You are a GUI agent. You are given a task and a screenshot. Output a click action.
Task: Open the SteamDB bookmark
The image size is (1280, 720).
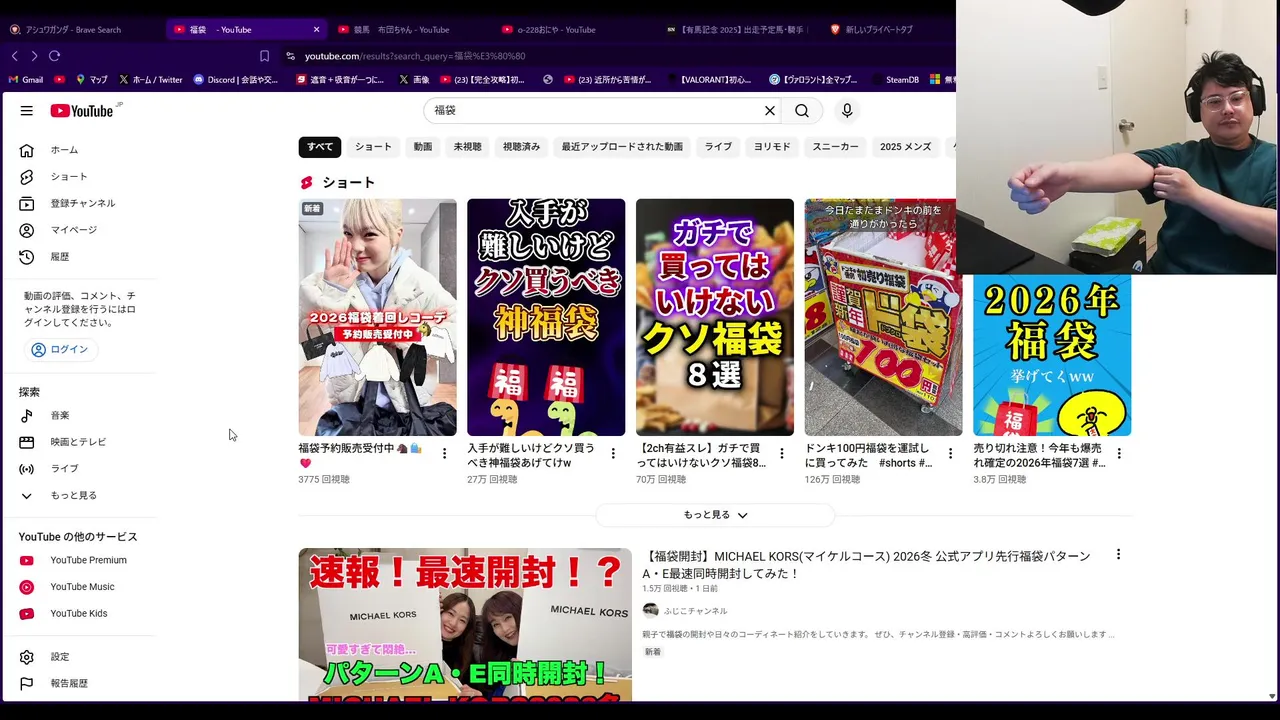click(x=895, y=80)
